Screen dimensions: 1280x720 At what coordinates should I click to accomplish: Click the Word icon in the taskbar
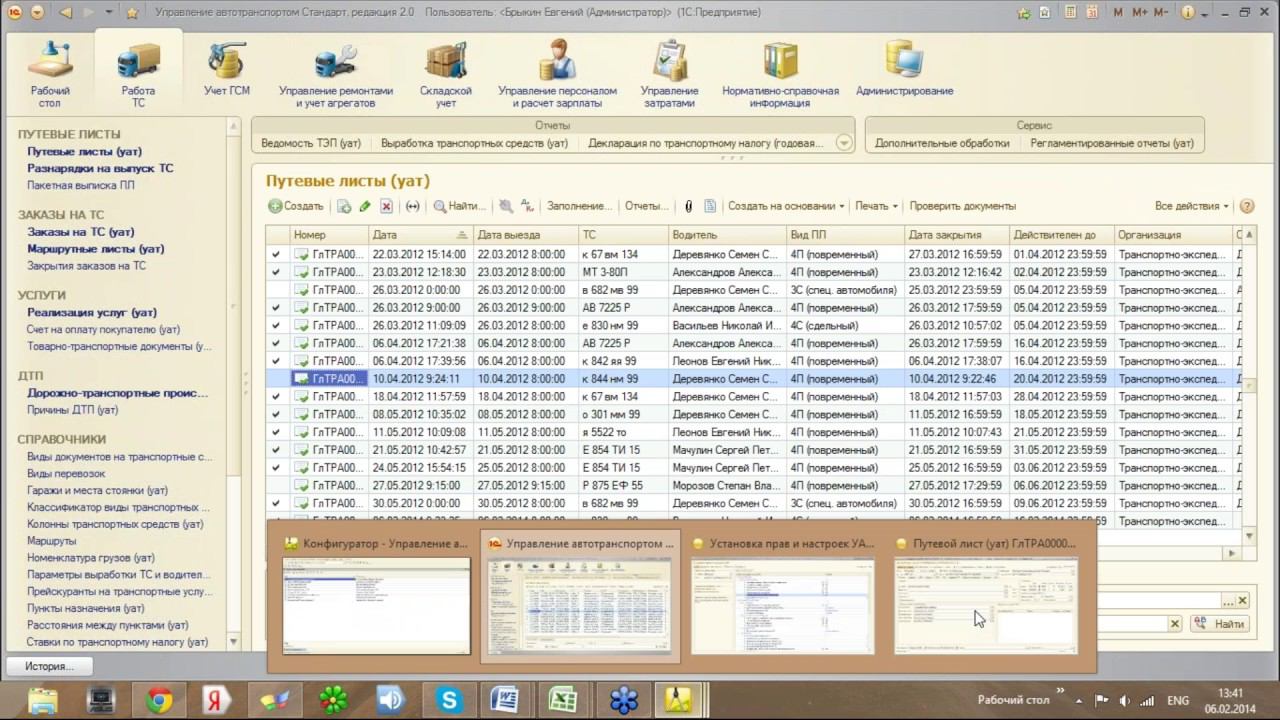pos(507,700)
